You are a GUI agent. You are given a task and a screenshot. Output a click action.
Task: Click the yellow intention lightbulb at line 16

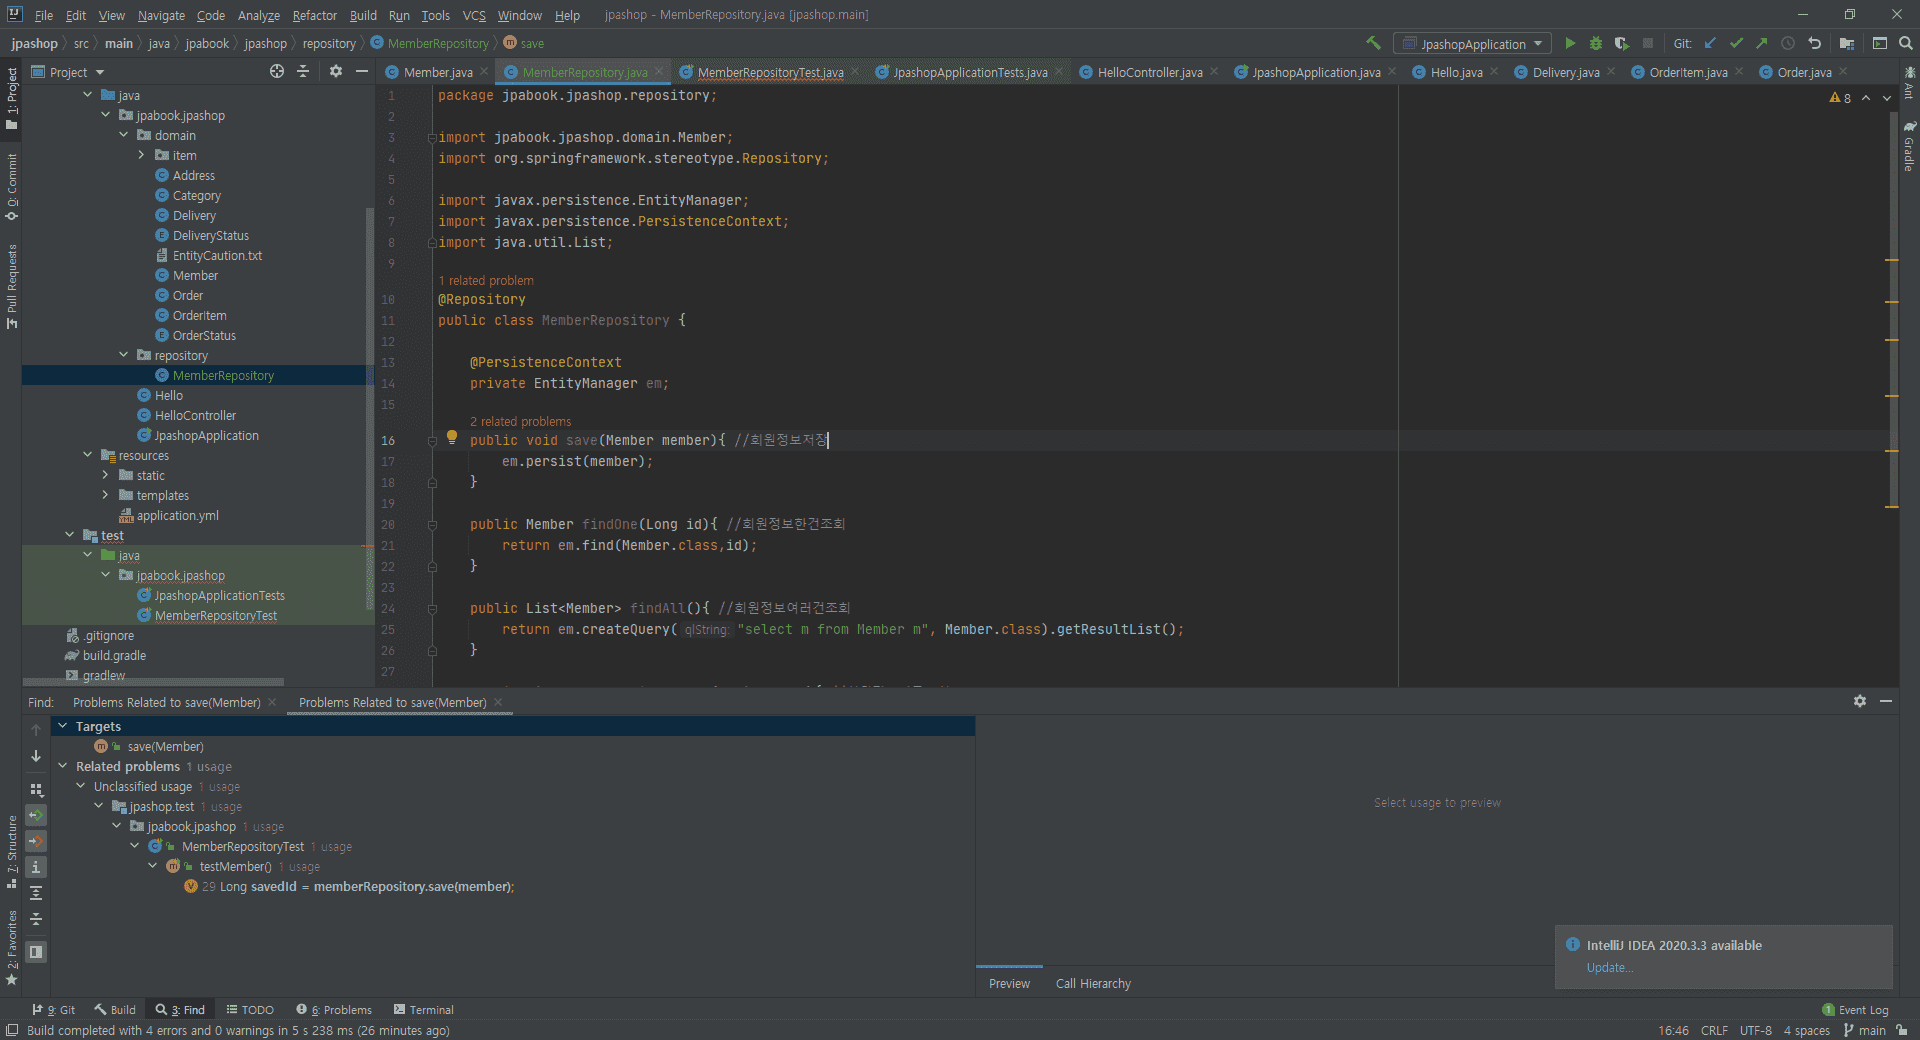[452, 437]
